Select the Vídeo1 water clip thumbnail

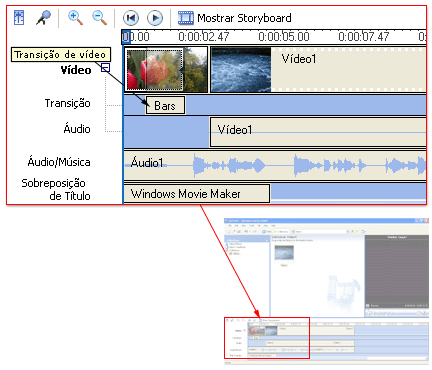[241, 69]
